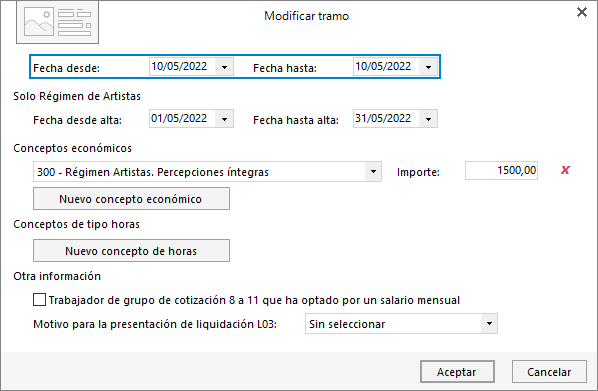
Task: Enable the grupo de cotización 8 a 11 checkbox
Action: [x=39, y=300]
